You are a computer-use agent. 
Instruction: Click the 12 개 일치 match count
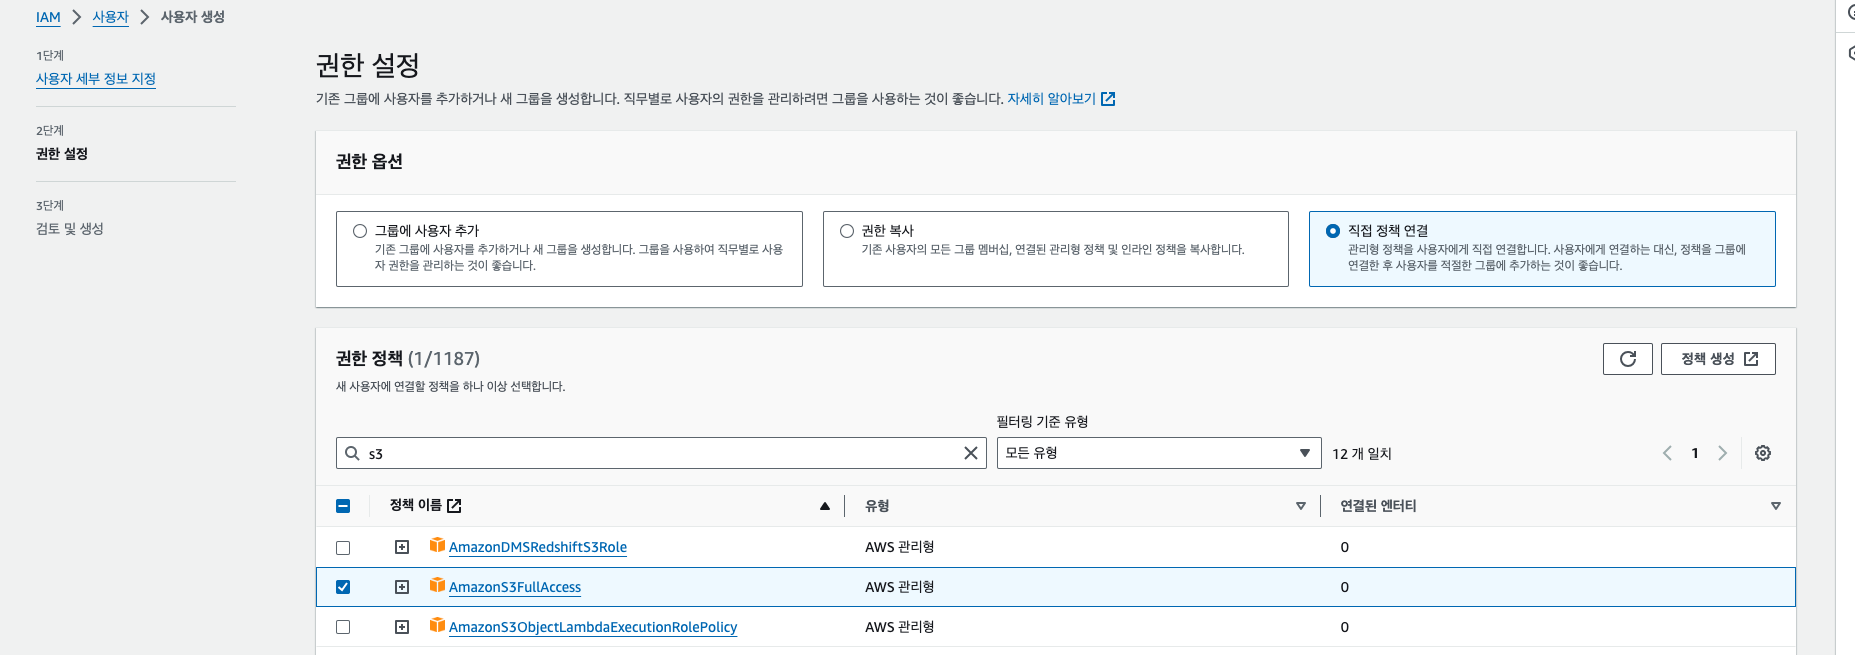[x=1362, y=454]
